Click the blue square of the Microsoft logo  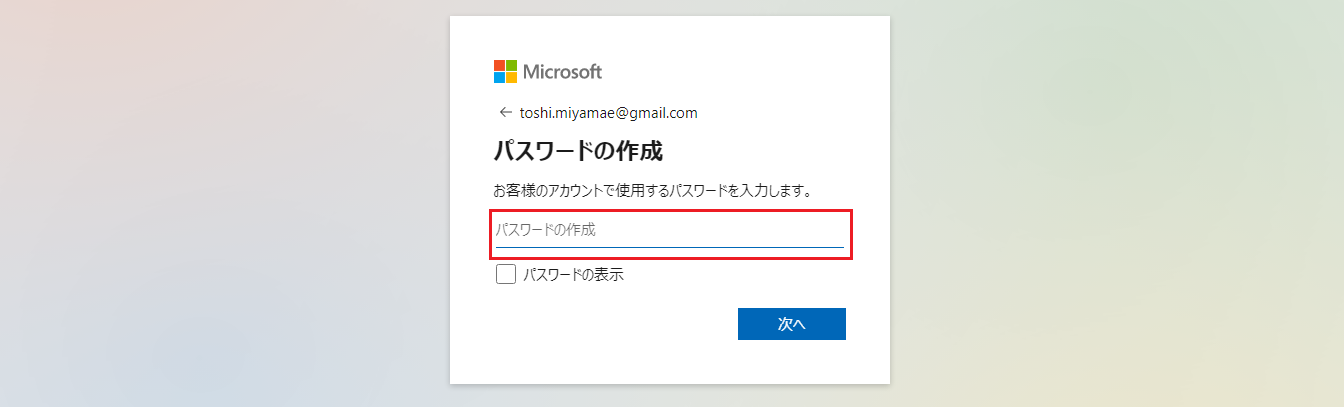pos(499,77)
